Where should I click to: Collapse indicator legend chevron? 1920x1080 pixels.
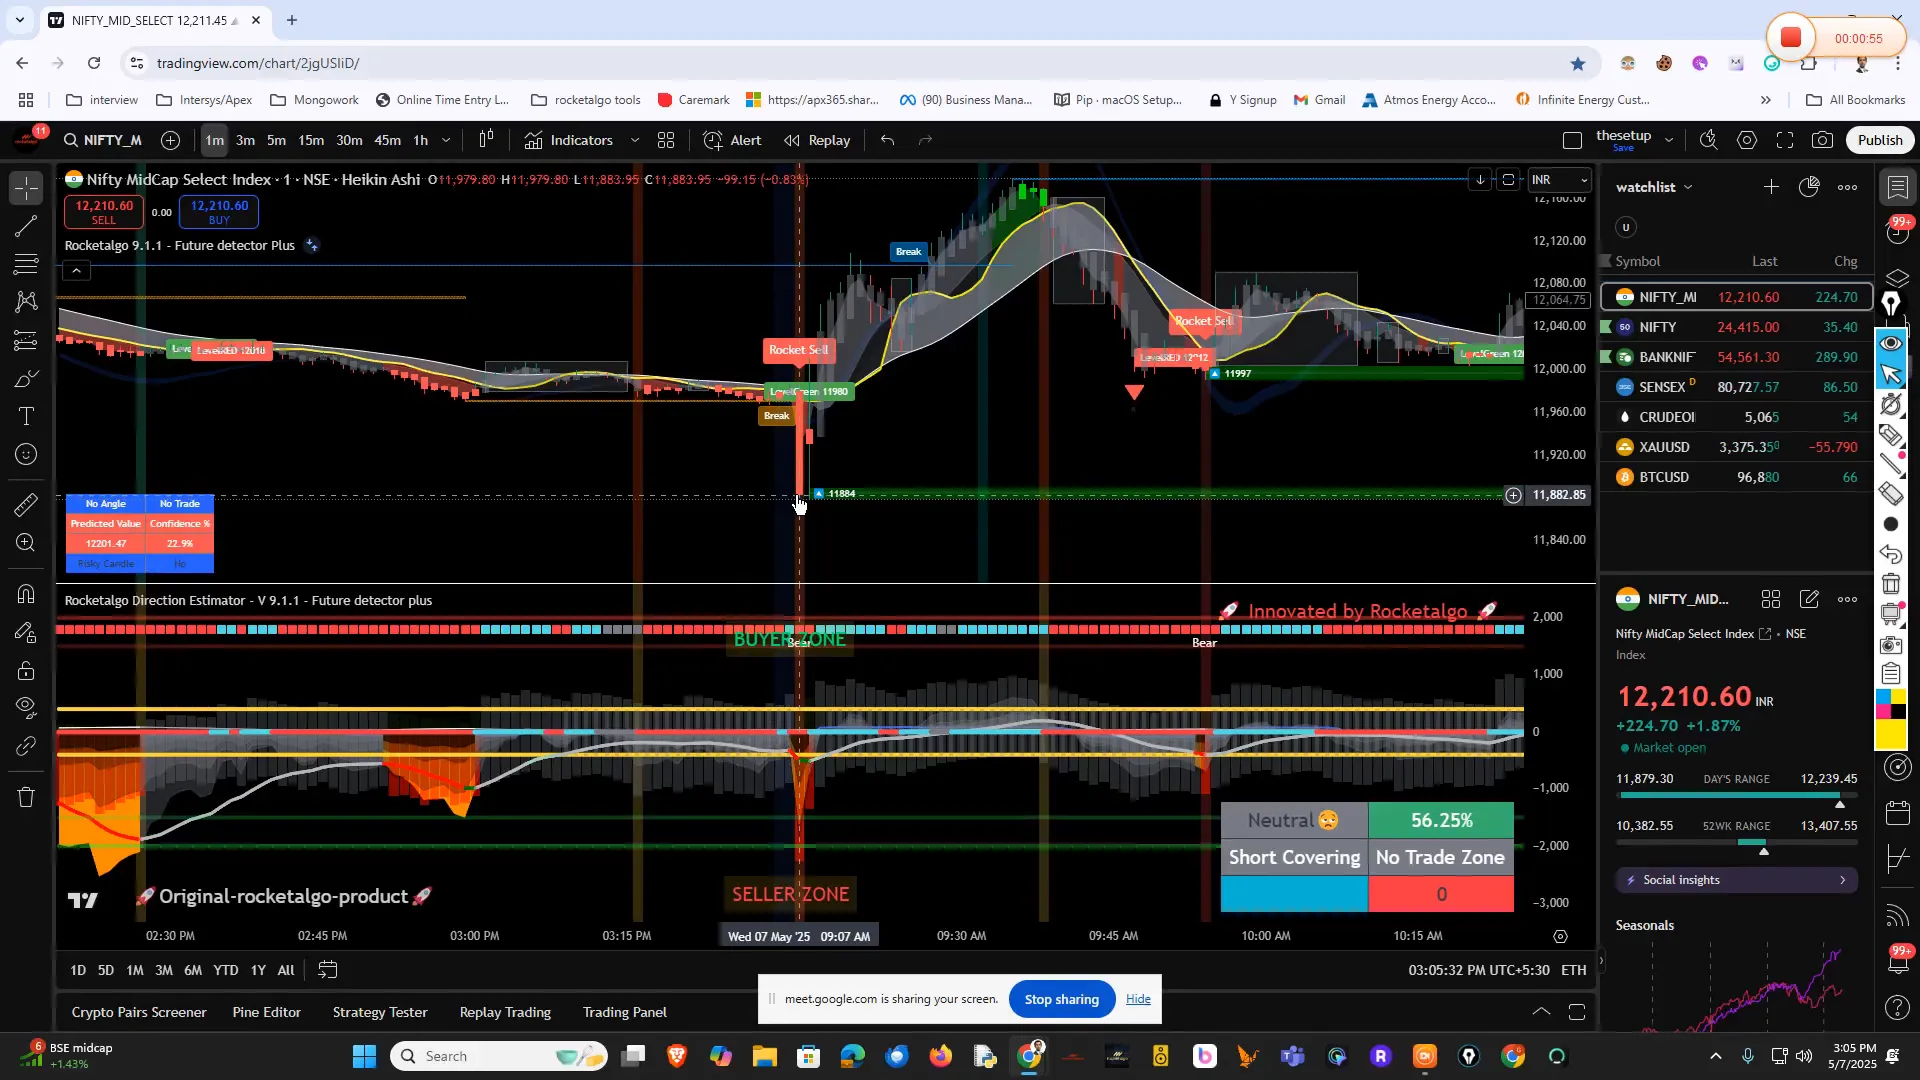tap(76, 271)
